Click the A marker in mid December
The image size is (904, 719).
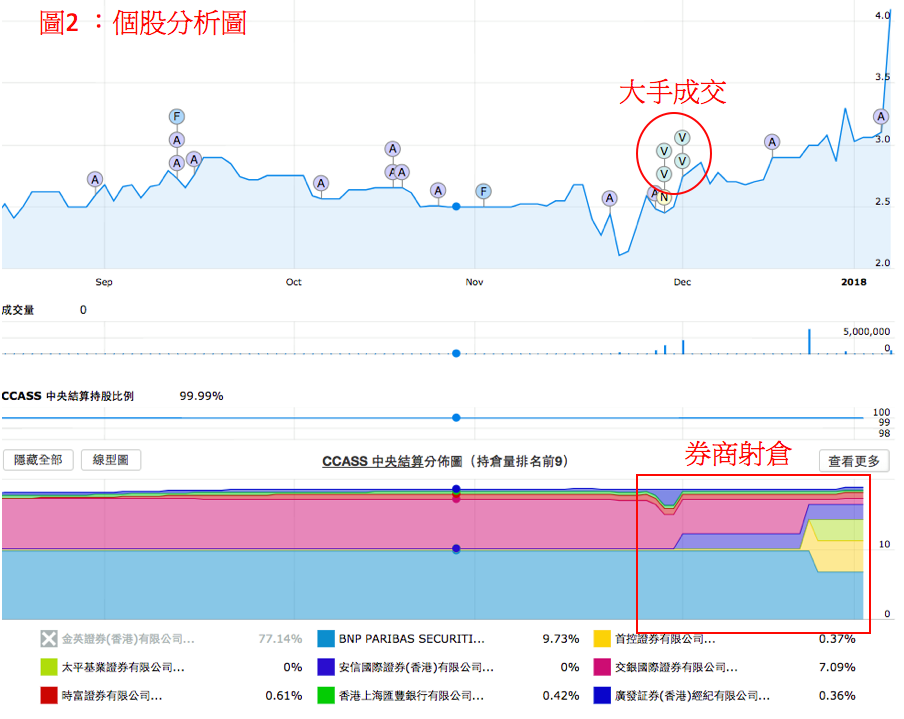(772, 142)
